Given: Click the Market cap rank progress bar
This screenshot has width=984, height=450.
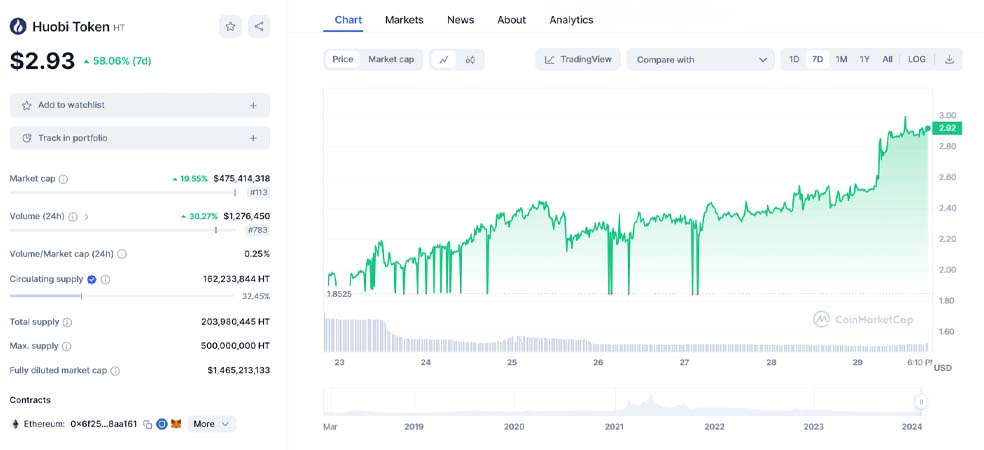Looking at the screenshot, I should pos(124,193).
